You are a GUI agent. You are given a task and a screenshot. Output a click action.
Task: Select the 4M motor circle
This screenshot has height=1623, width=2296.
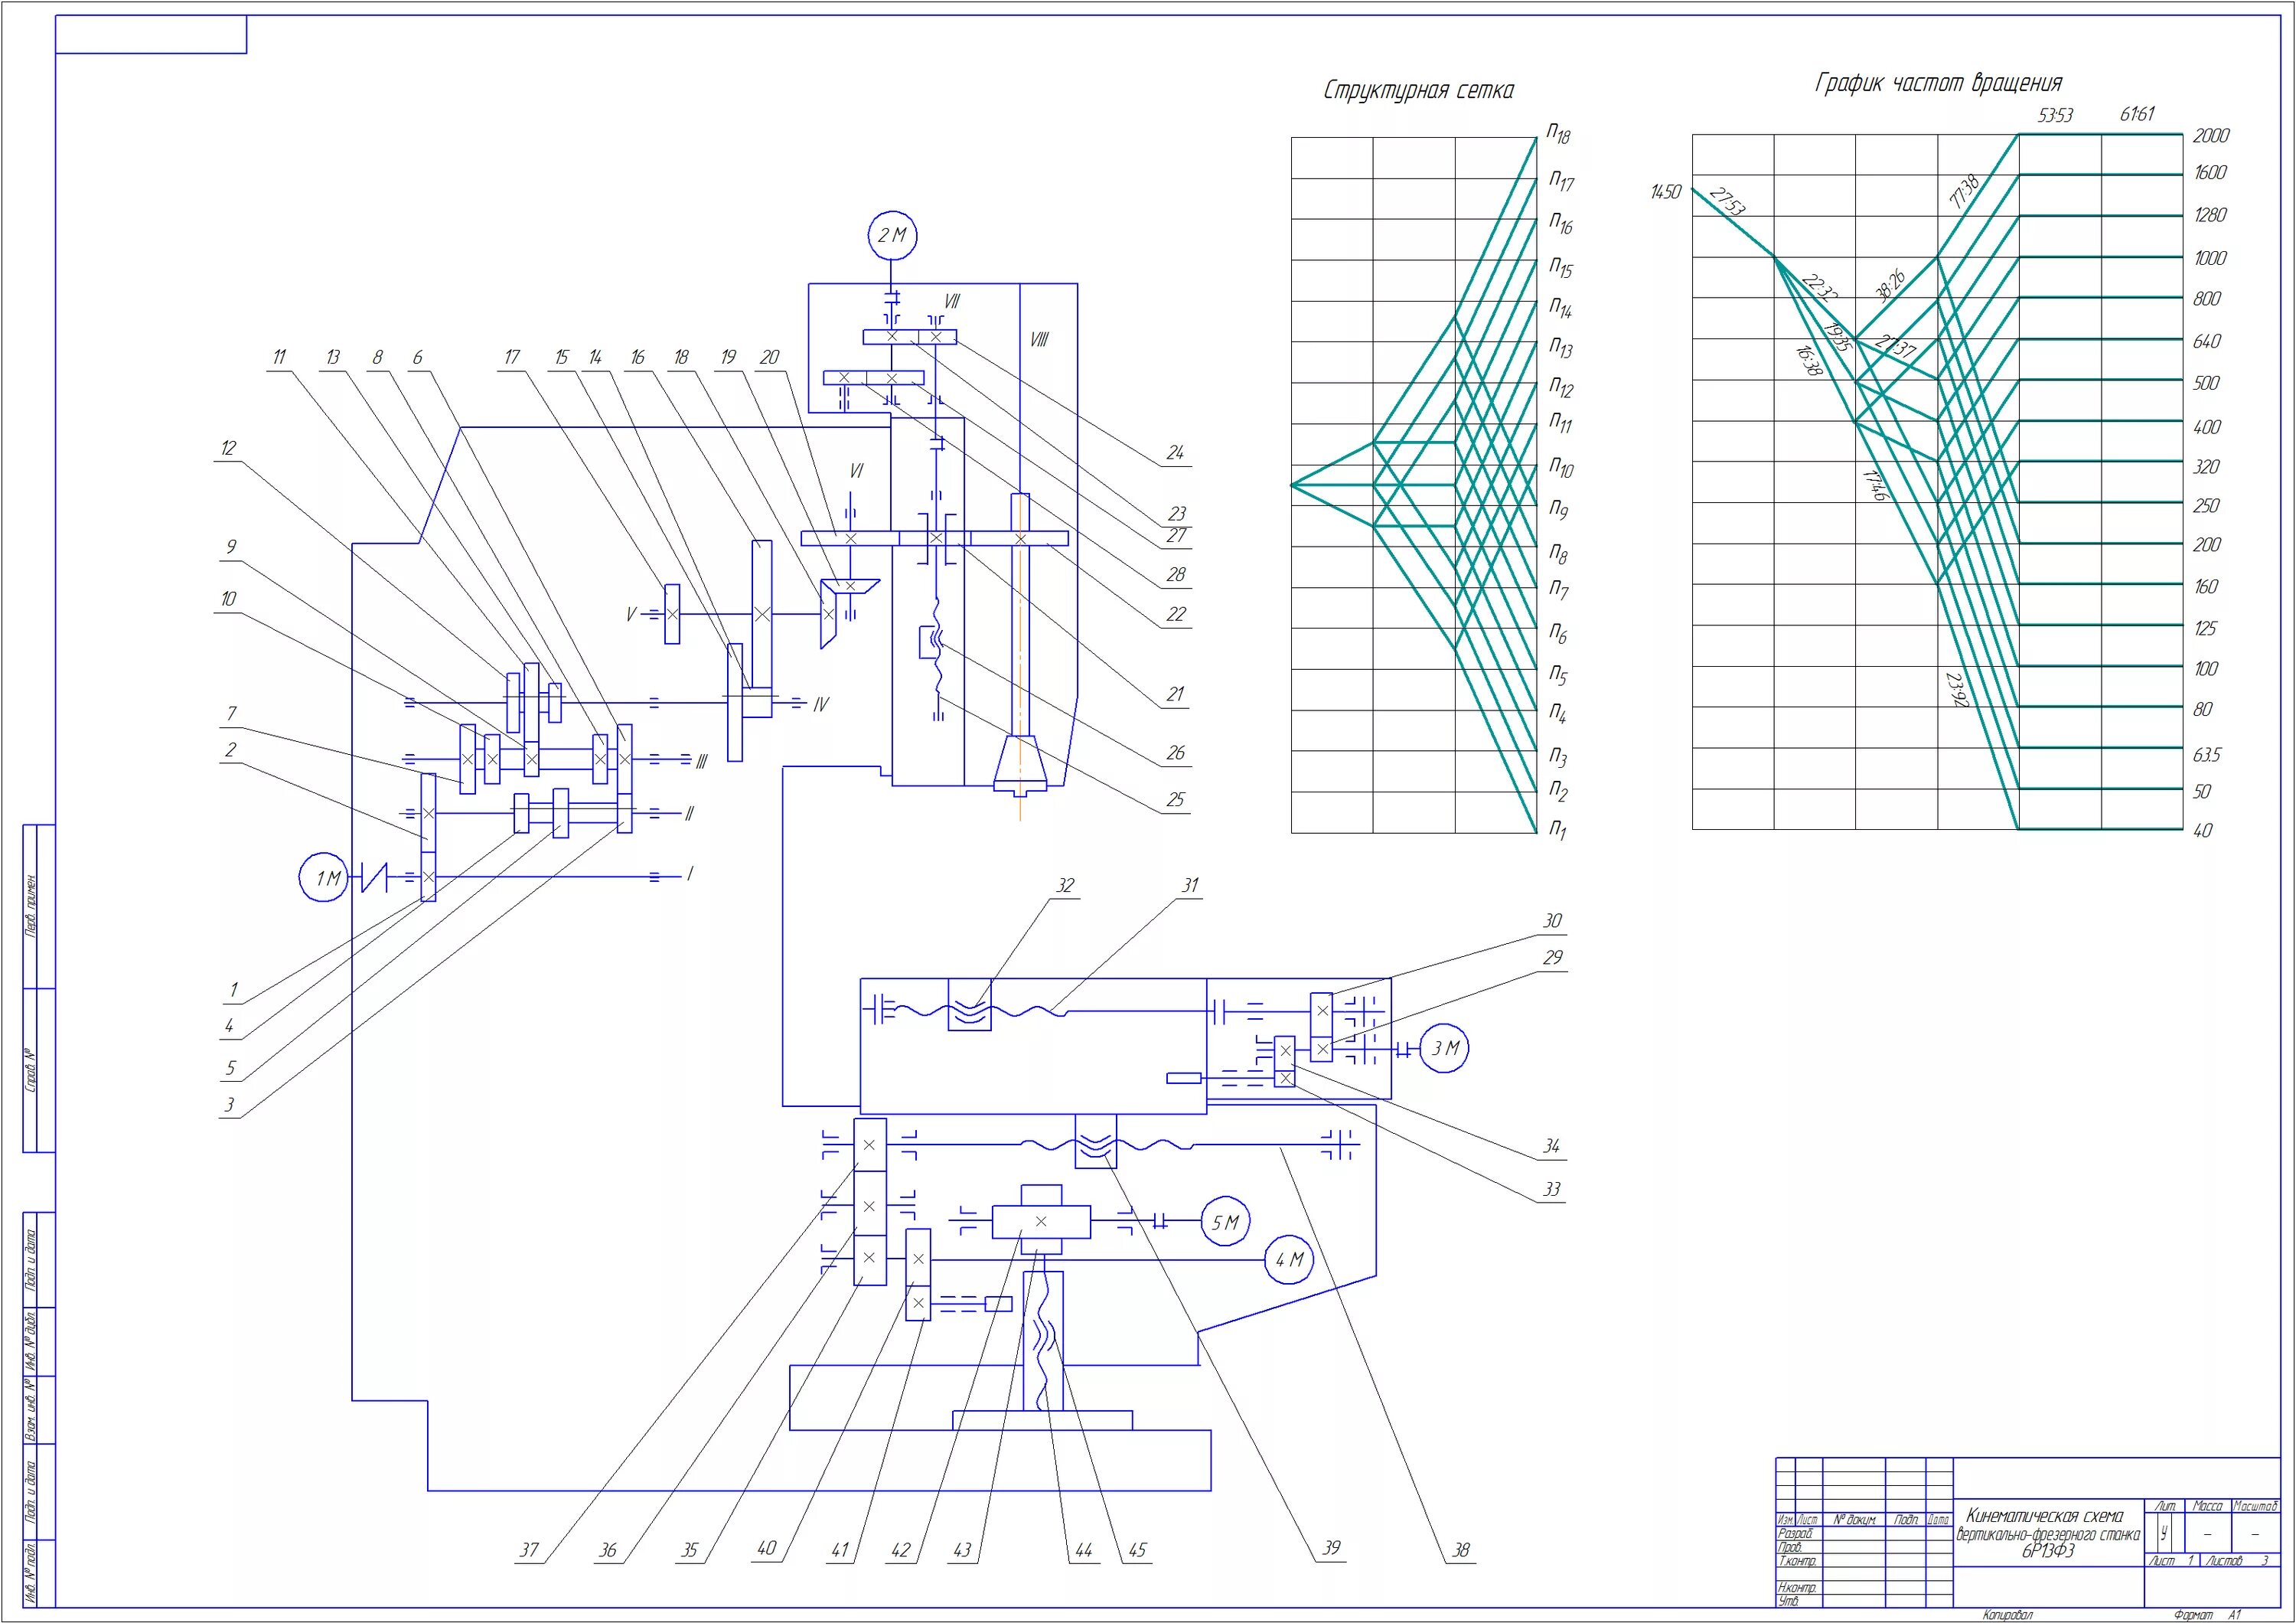click(x=1289, y=1259)
